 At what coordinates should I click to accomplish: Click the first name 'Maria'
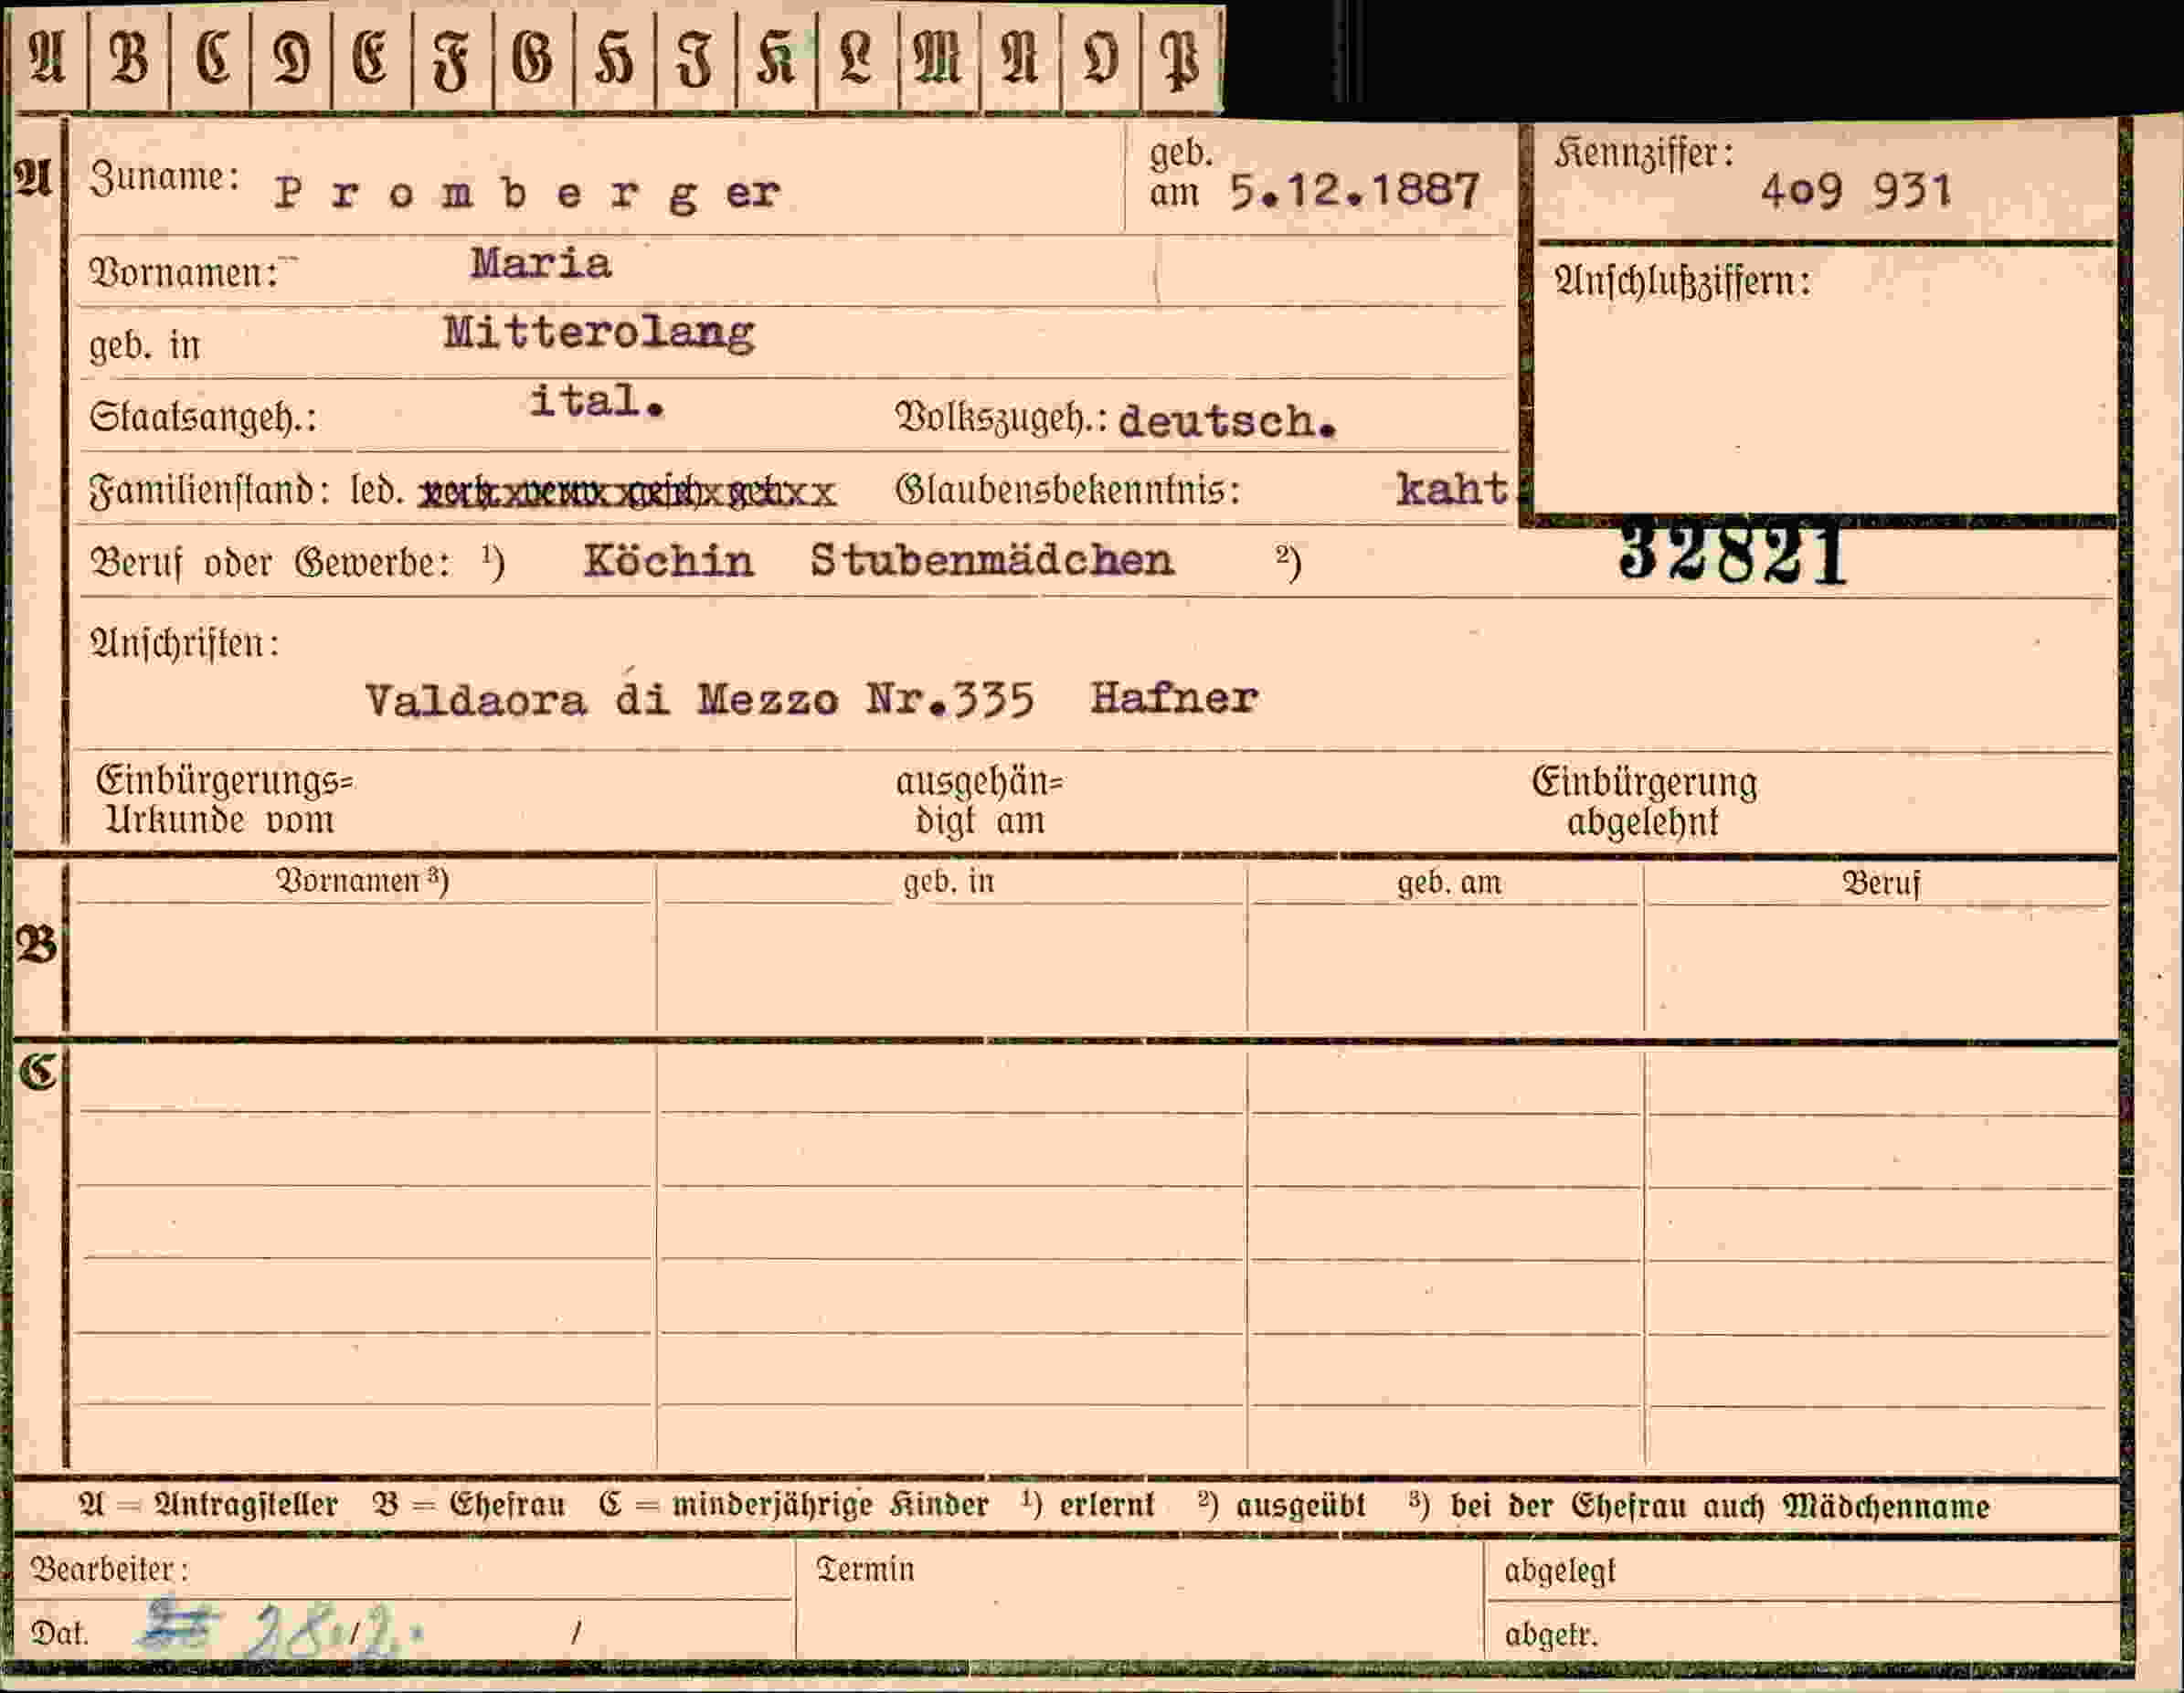tap(541, 263)
